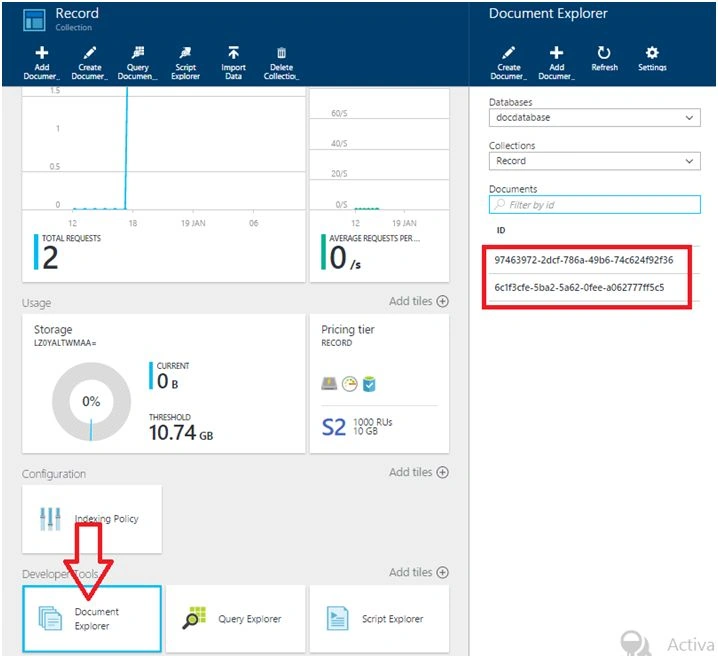Click the Usage section heading
This screenshot has width=718, height=658.
[x=36, y=303]
